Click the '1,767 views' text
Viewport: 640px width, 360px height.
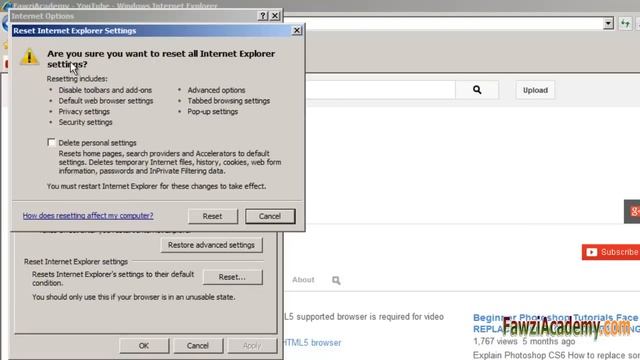[x=495, y=341]
